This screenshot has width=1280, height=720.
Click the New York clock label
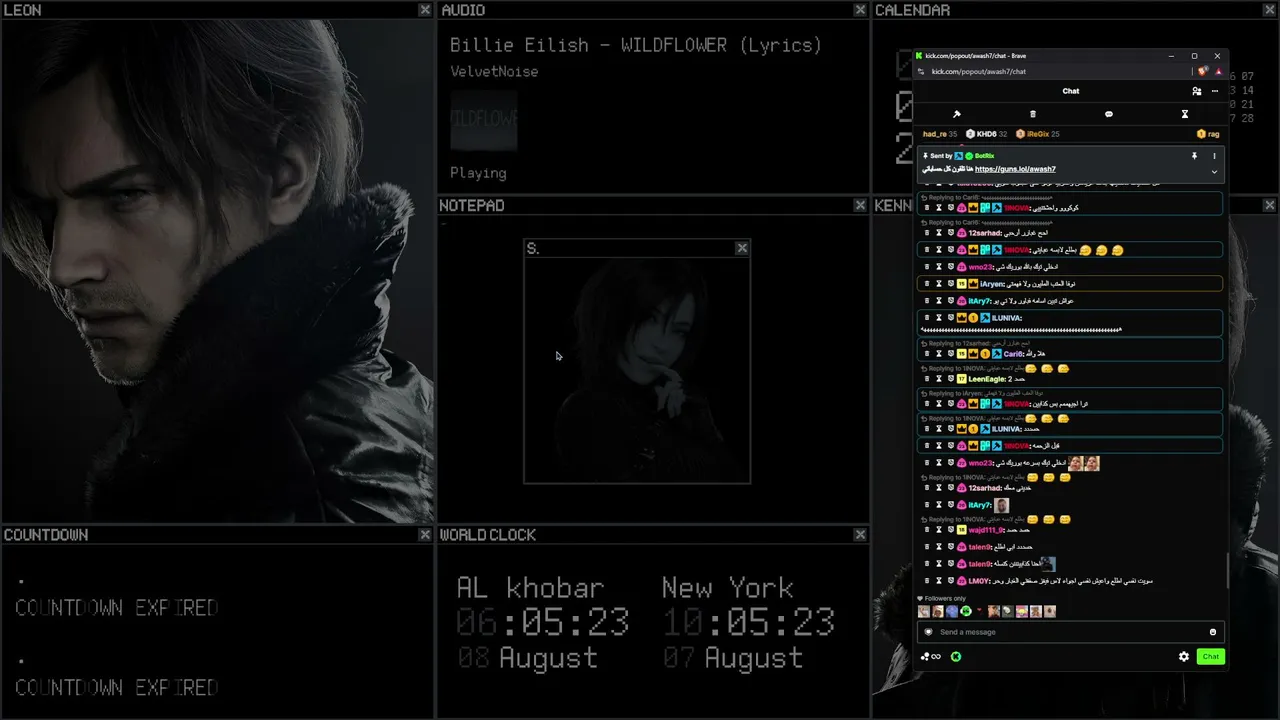pos(727,588)
